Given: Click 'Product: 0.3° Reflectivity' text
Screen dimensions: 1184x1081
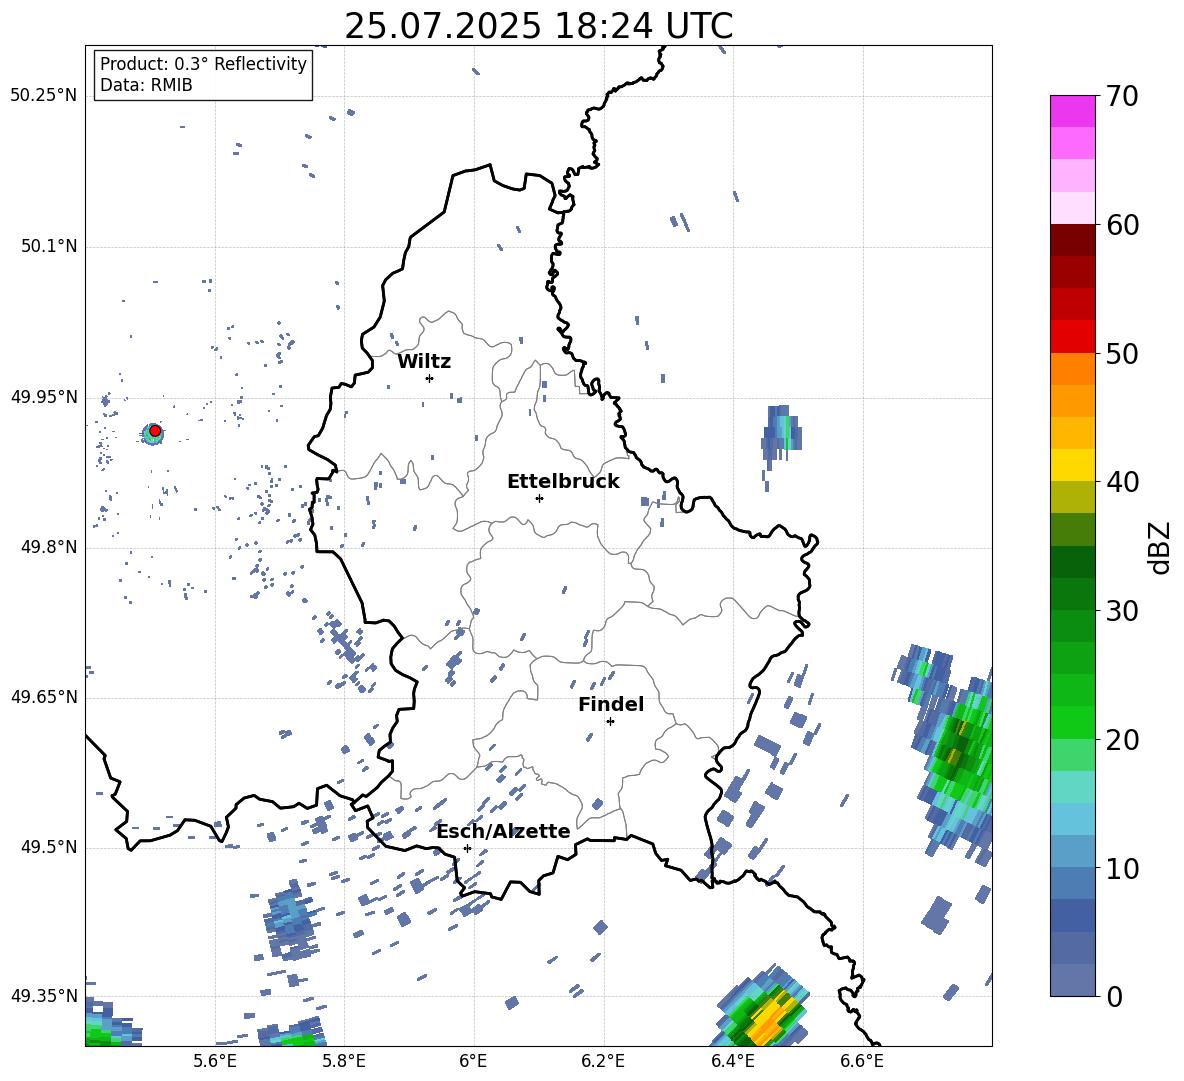Looking at the screenshot, I should (x=203, y=64).
